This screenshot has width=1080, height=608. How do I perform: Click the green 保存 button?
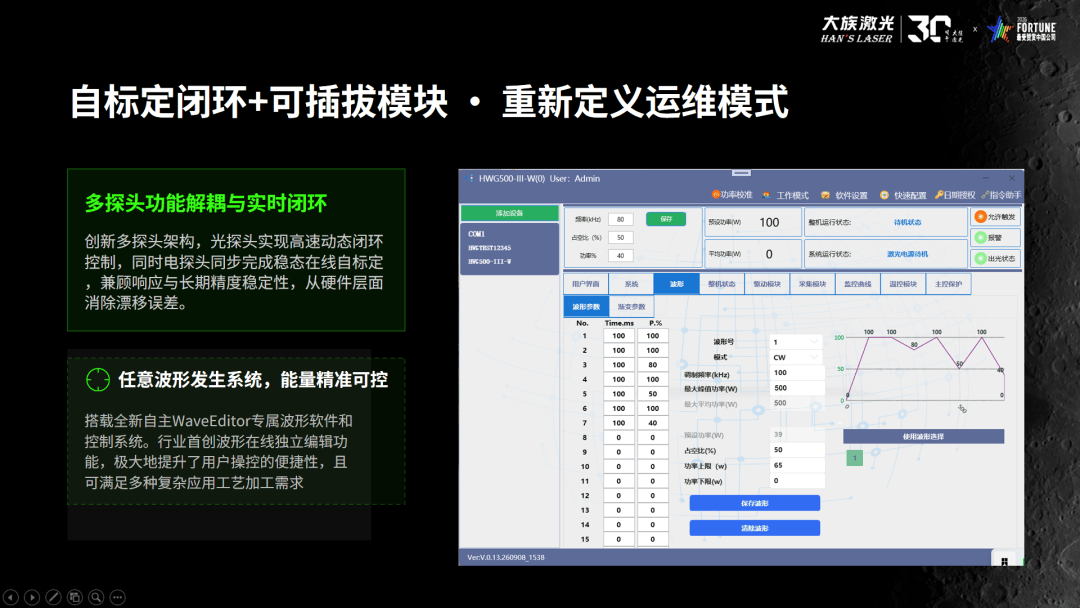coord(666,219)
